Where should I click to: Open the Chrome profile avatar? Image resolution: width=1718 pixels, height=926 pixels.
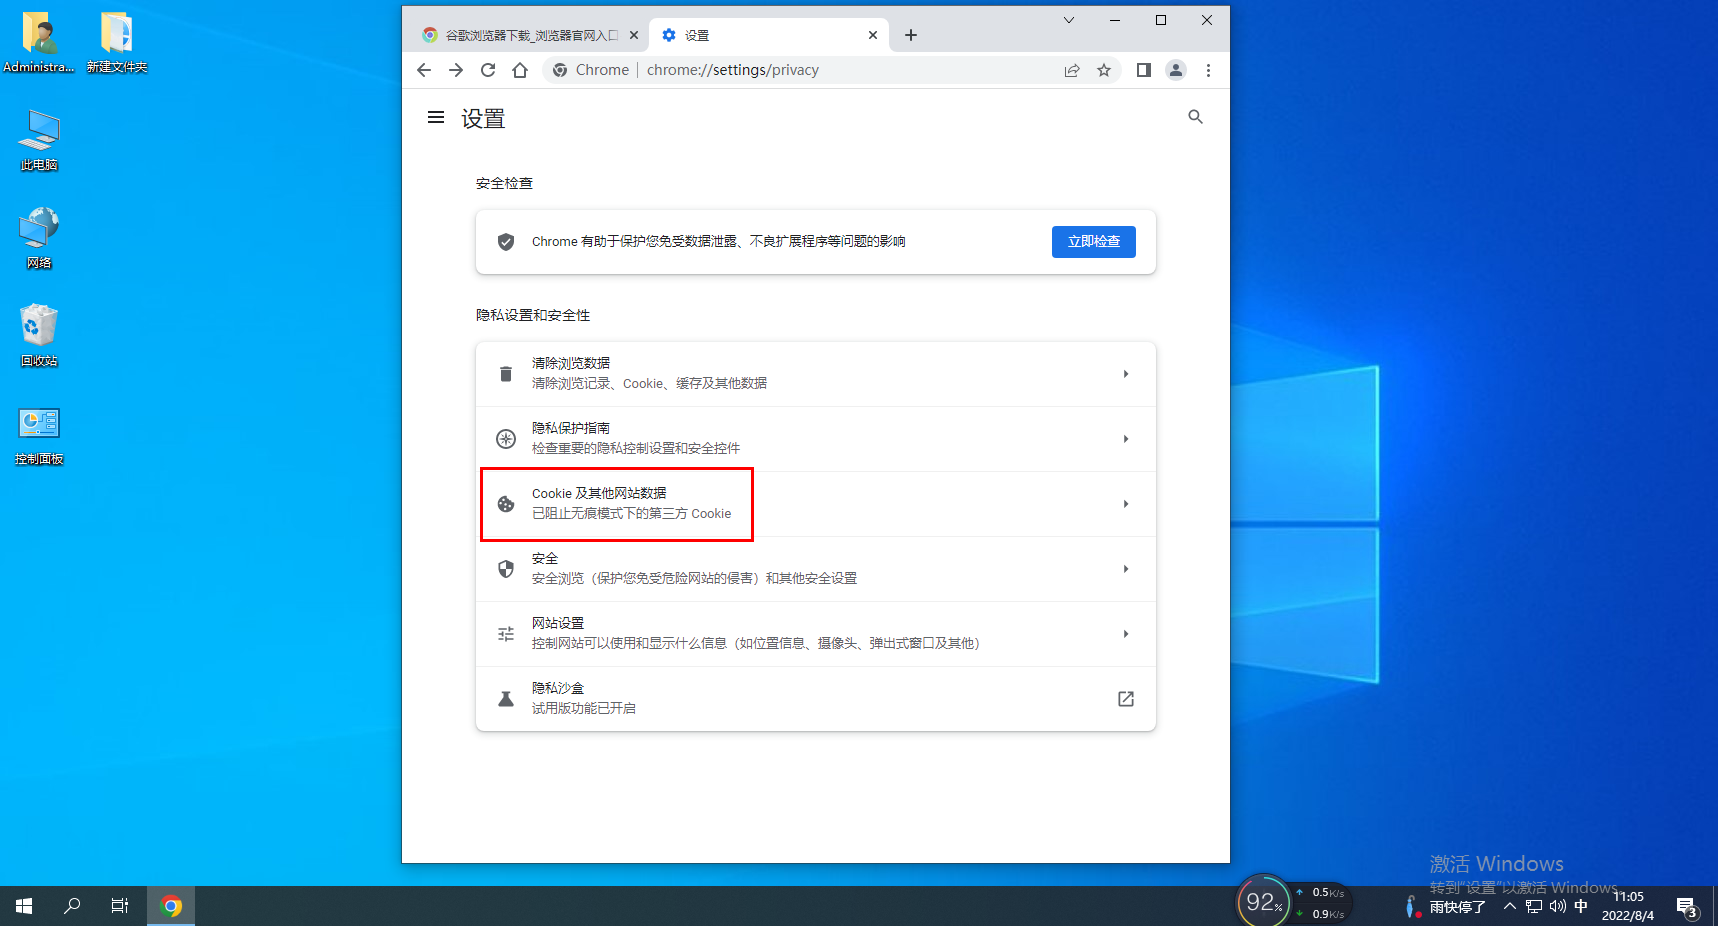pos(1176,70)
